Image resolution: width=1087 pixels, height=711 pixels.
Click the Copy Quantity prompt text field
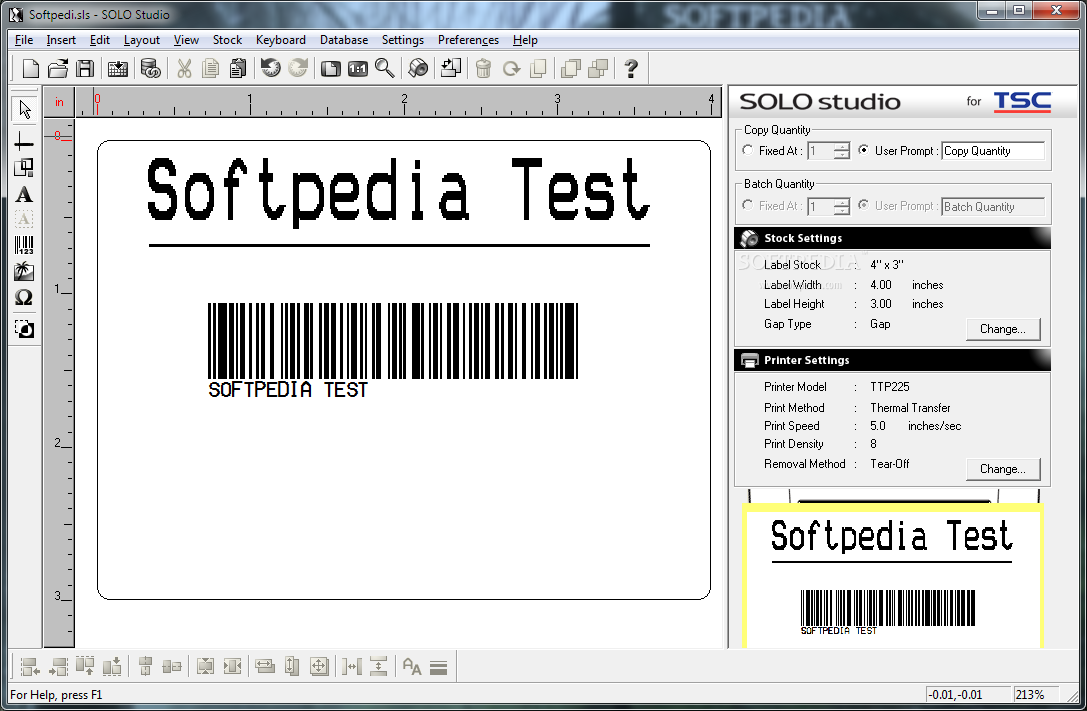(x=993, y=151)
